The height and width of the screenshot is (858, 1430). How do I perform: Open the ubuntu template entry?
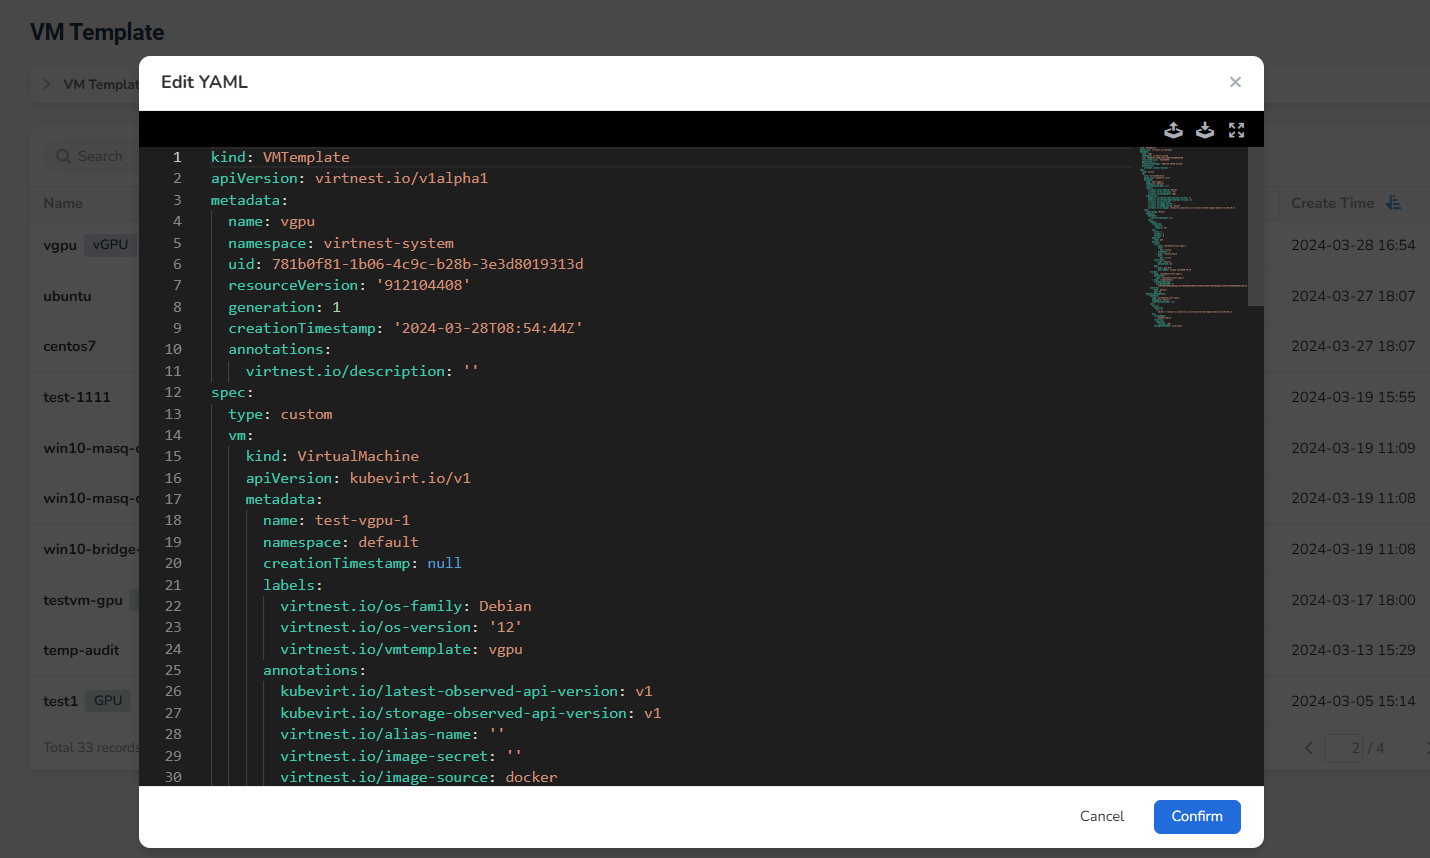[69, 295]
